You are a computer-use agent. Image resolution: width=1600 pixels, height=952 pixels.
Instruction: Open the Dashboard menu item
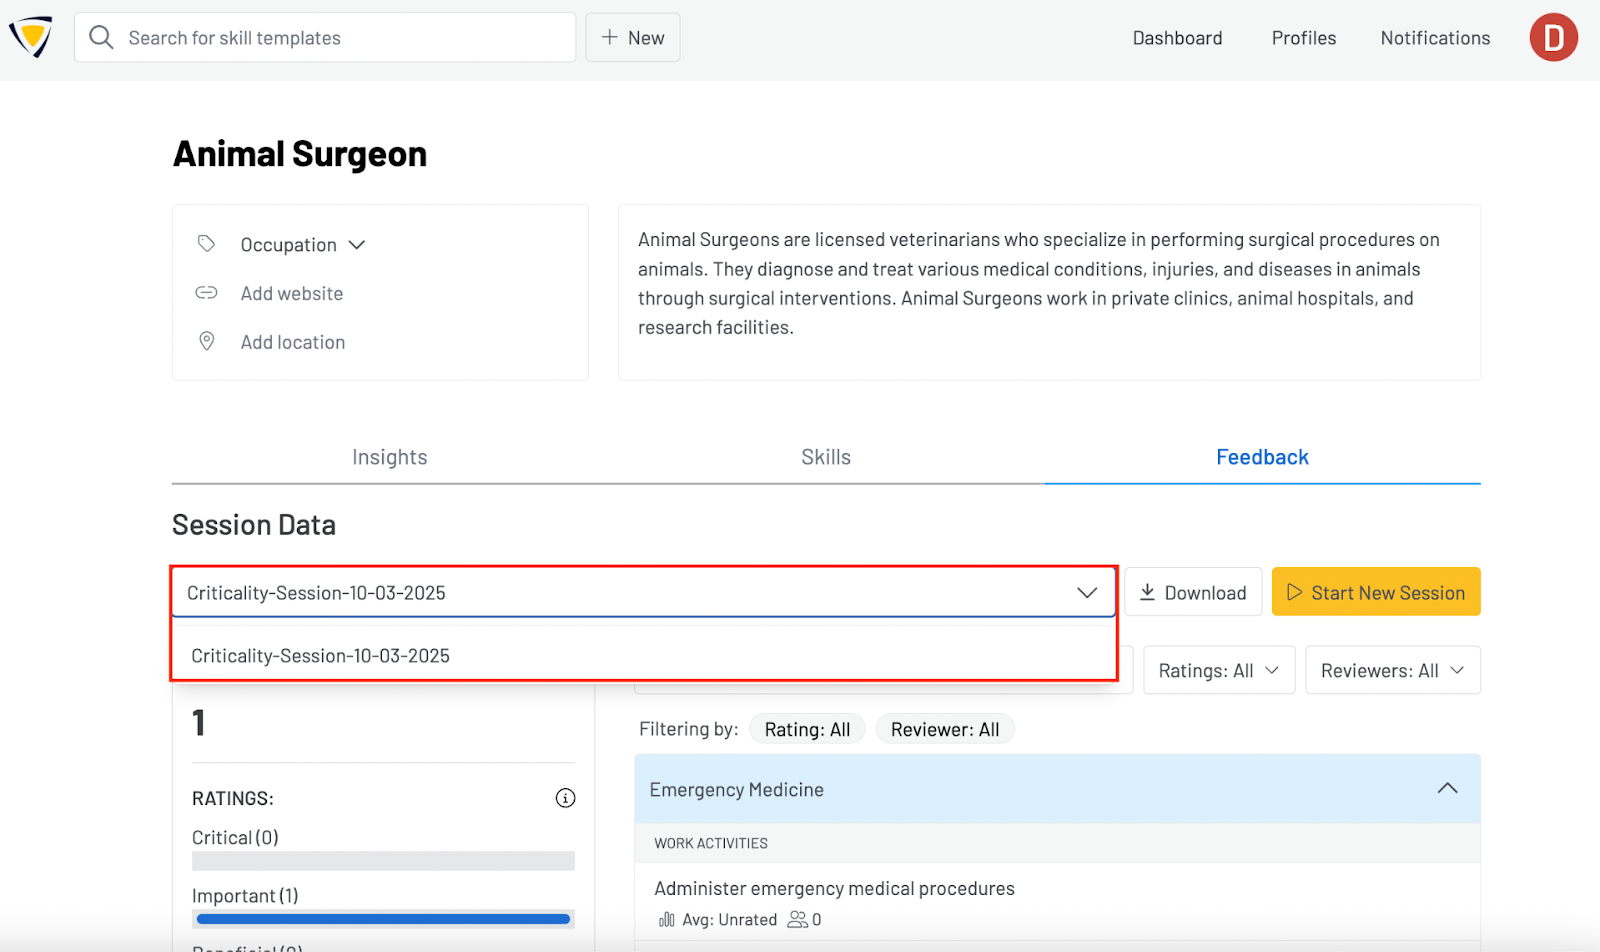pos(1177,37)
